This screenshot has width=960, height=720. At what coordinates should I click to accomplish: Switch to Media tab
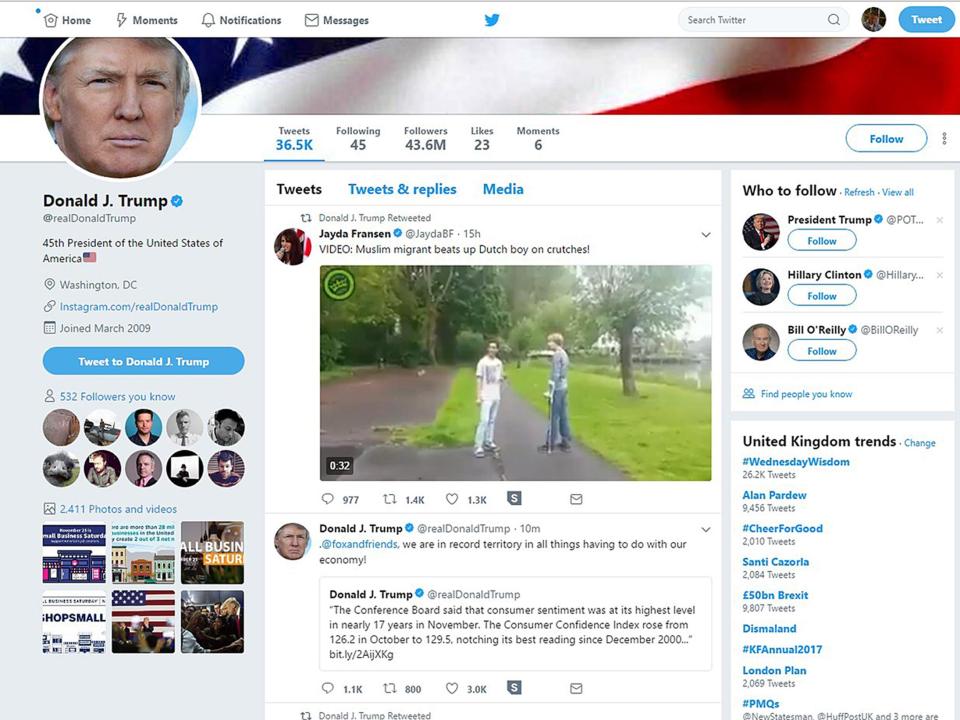tap(503, 189)
